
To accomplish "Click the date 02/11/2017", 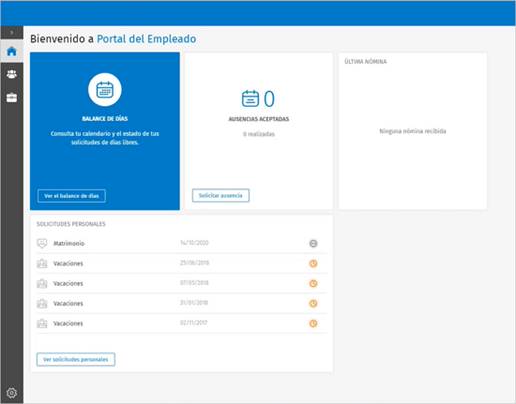I will (194, 323).
